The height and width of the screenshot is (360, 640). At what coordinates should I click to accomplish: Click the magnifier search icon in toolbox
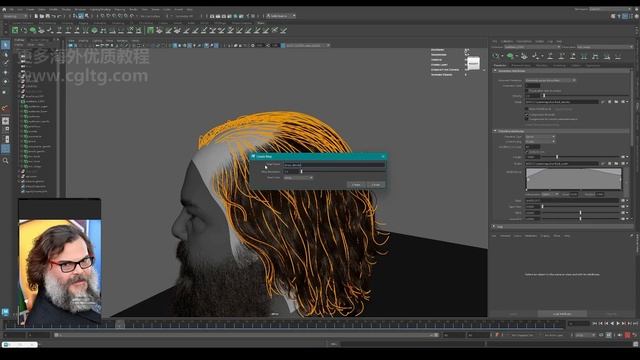pyautogui.click(x=5, y=161)
